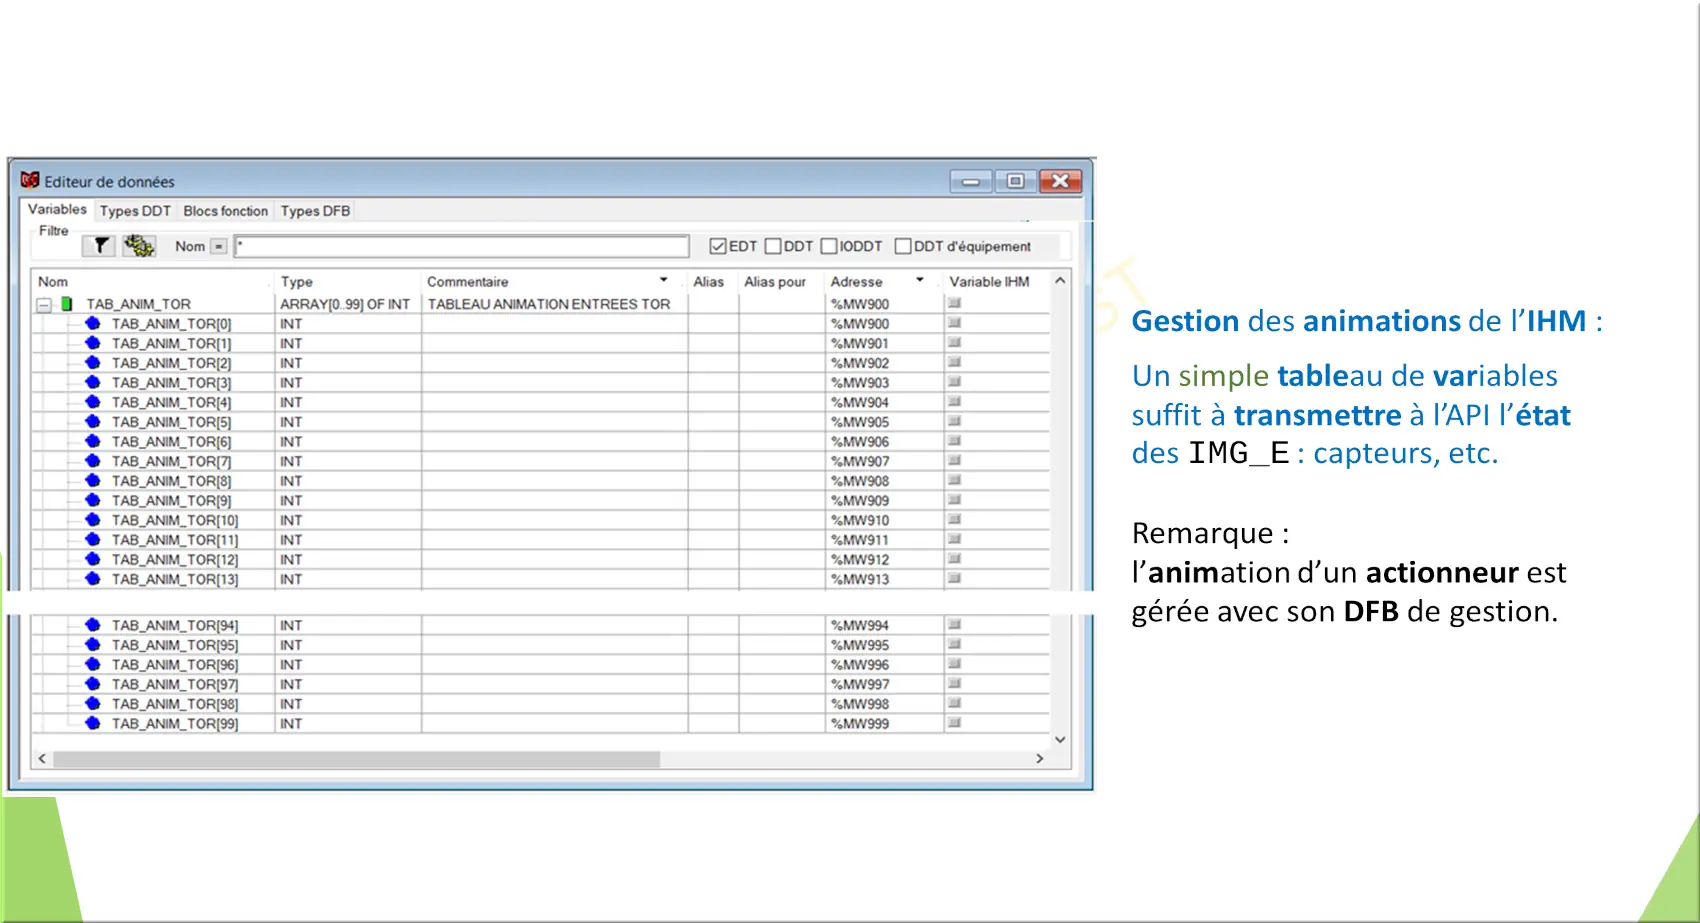This screenshot has height=923, width=1700.
Task: Minimize the Editeur de données window
Action: click(970, 181)
